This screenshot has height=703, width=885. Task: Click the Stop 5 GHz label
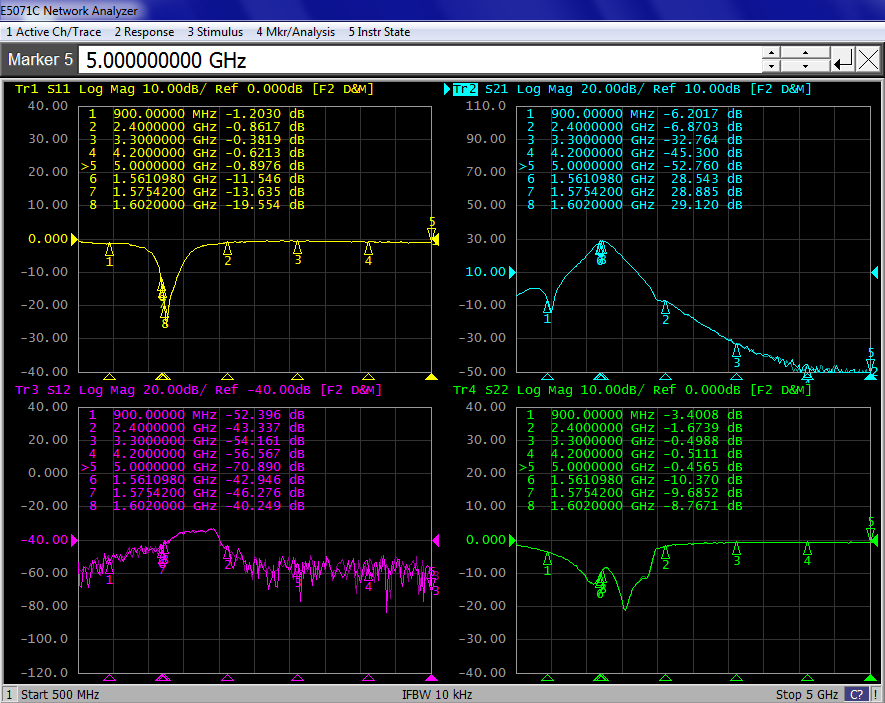point(807,694)
